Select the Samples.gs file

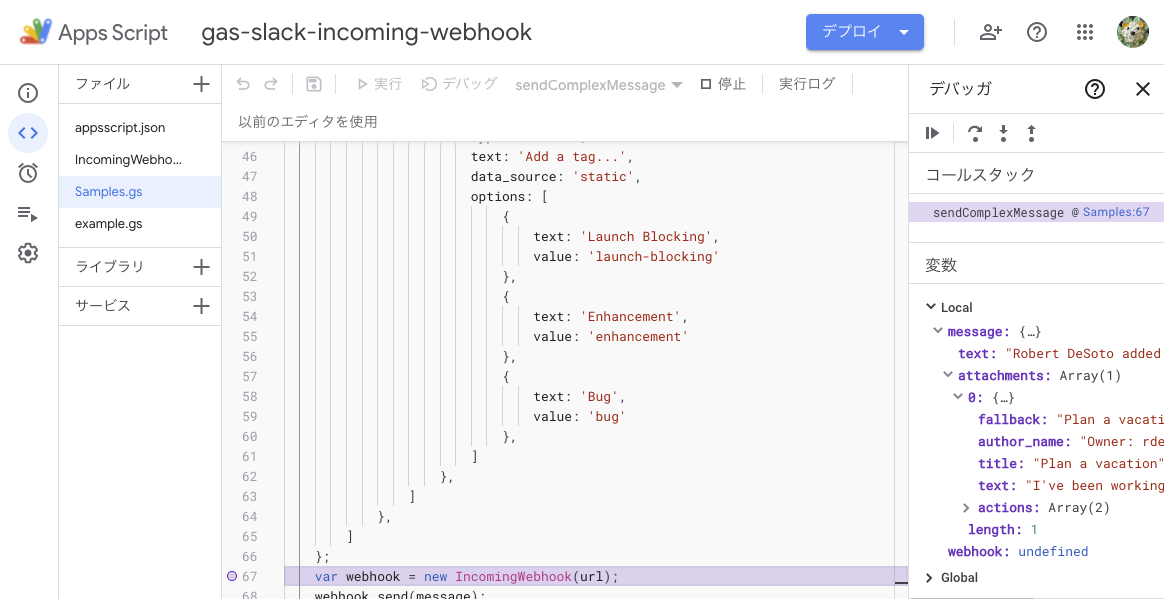click(140, 192)
